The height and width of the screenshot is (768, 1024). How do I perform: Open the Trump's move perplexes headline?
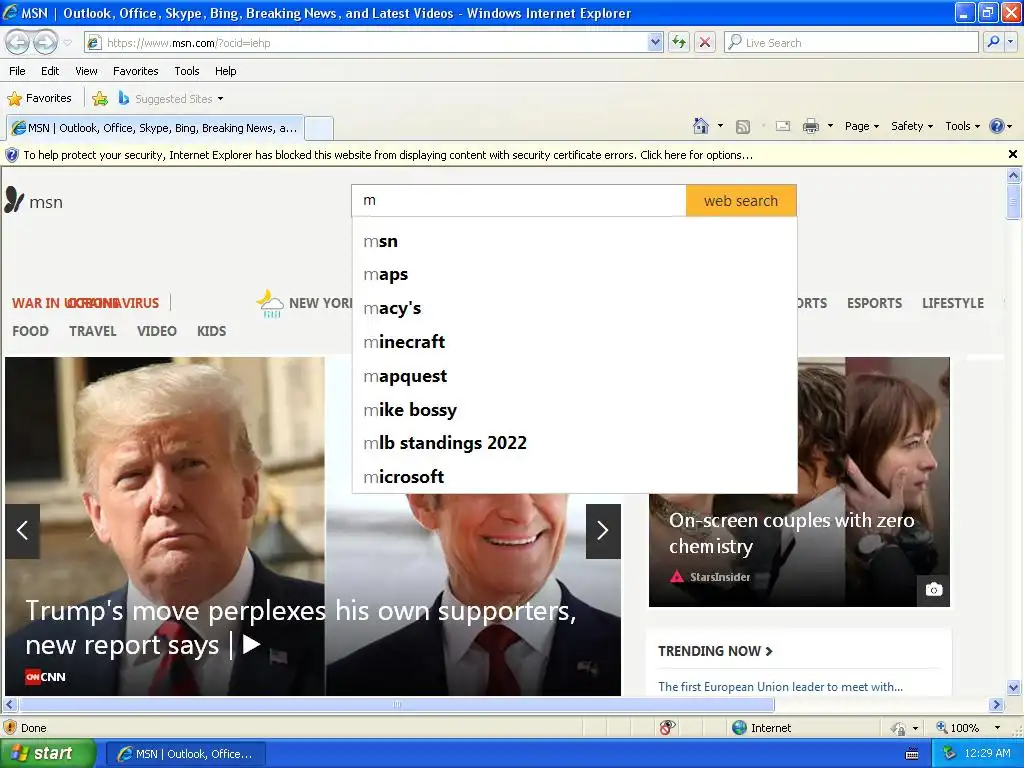[x=300, y=628]
